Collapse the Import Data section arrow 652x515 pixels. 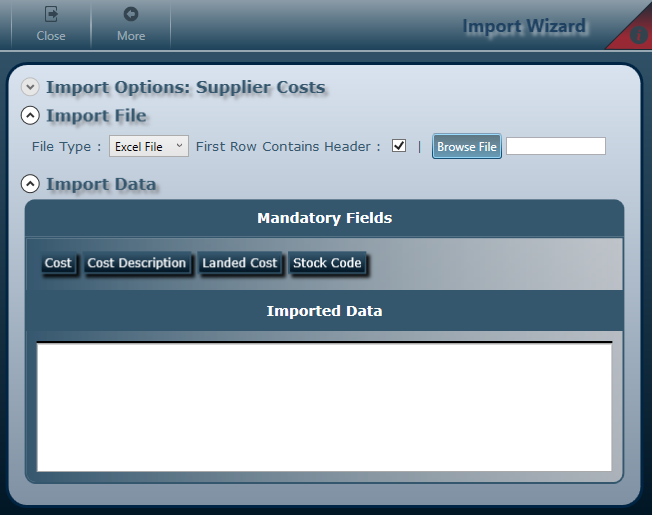pyautogui.click(x=30, y=184)
